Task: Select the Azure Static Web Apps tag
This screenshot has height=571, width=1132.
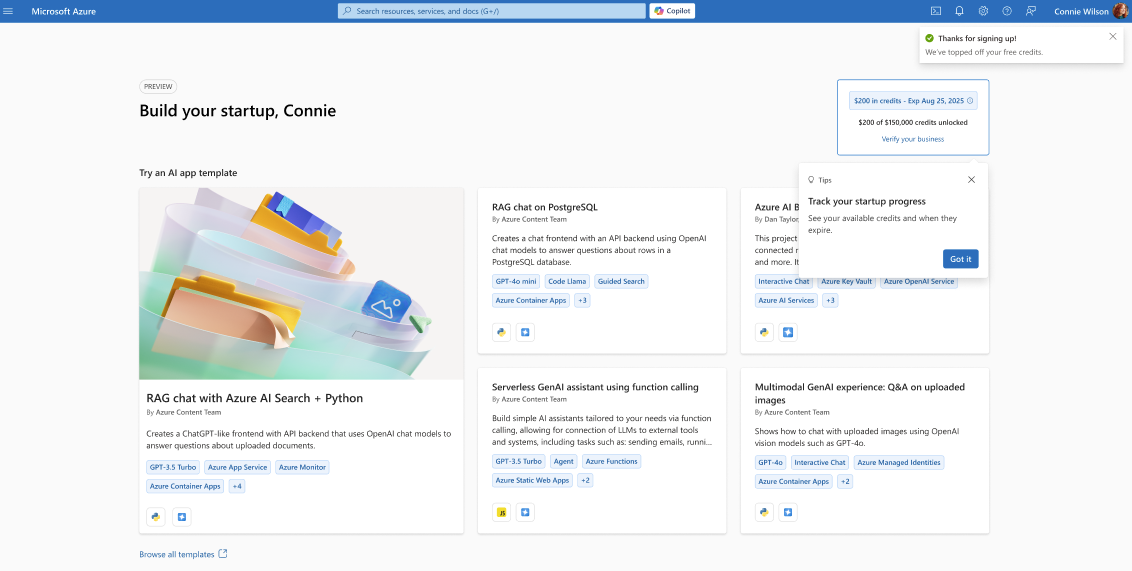Action: [531, 480]
